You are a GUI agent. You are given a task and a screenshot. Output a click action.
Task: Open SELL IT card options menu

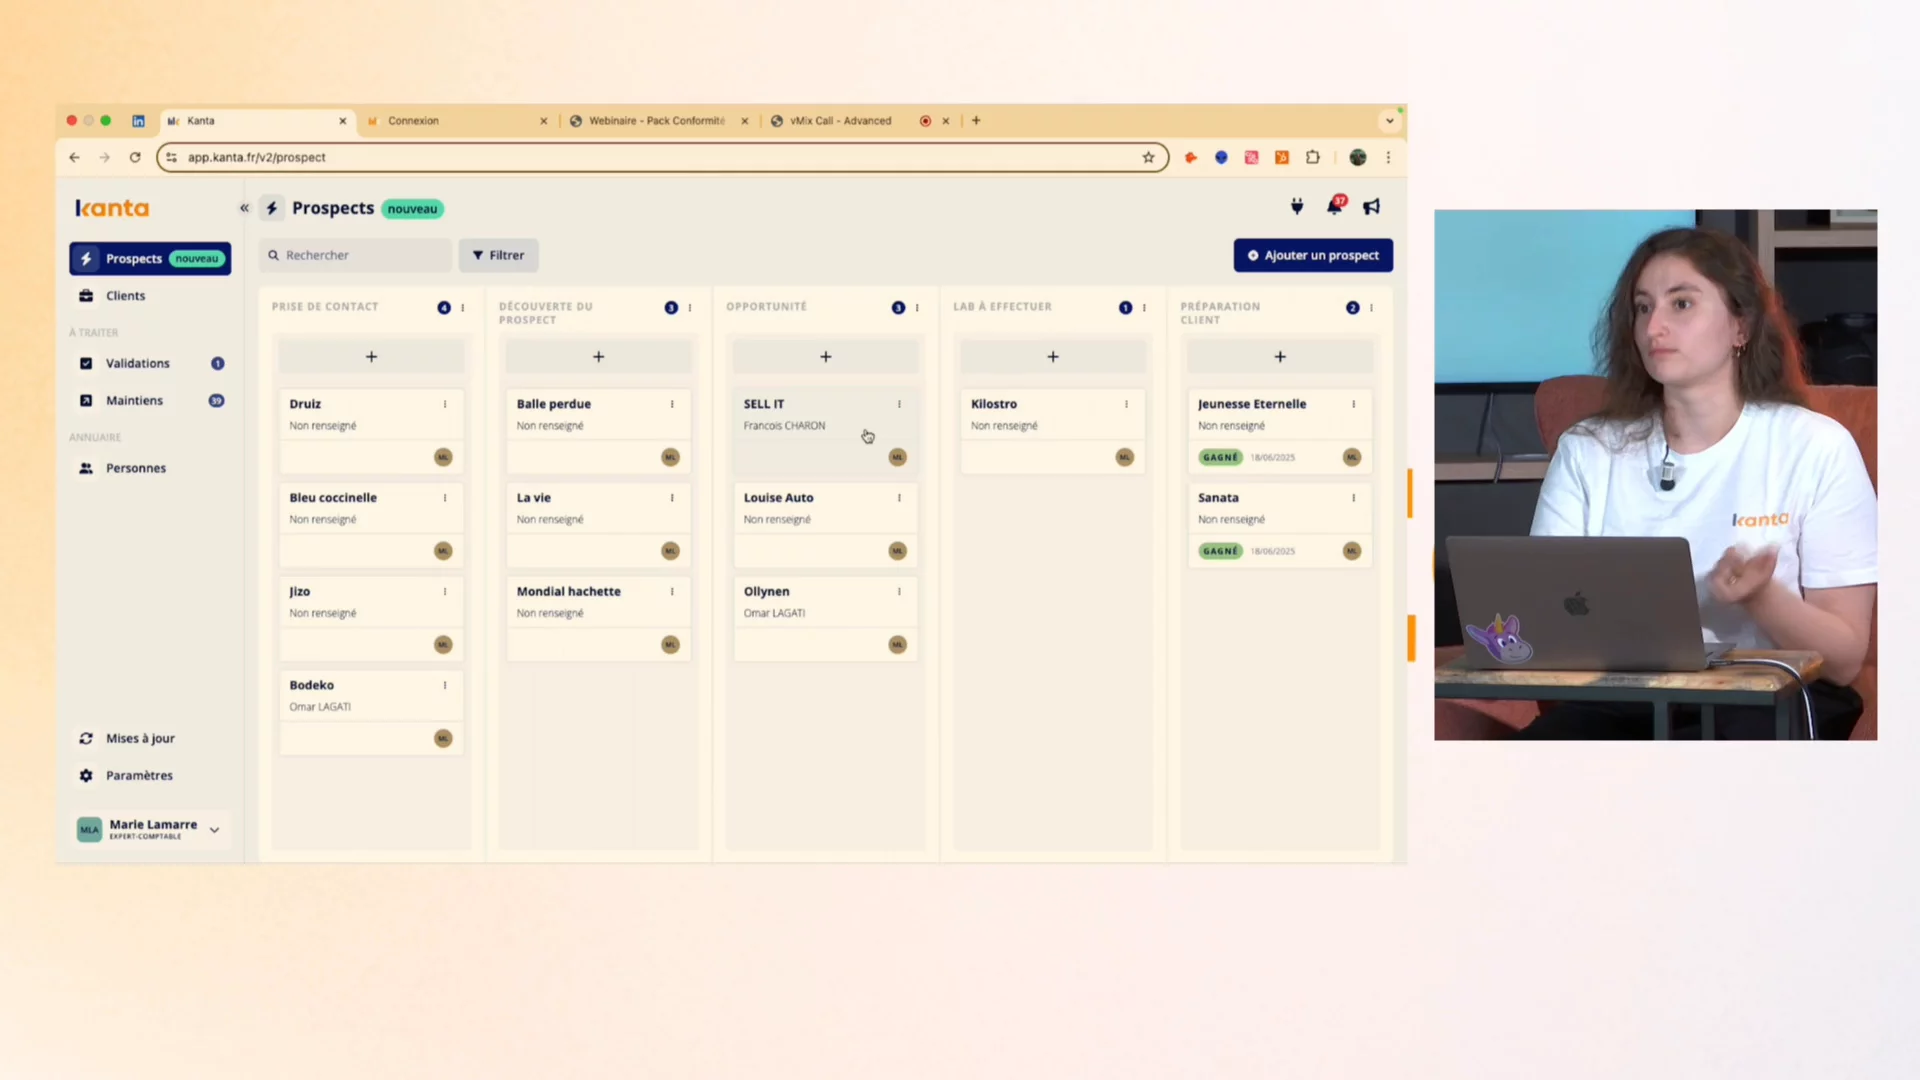point(899,404)
